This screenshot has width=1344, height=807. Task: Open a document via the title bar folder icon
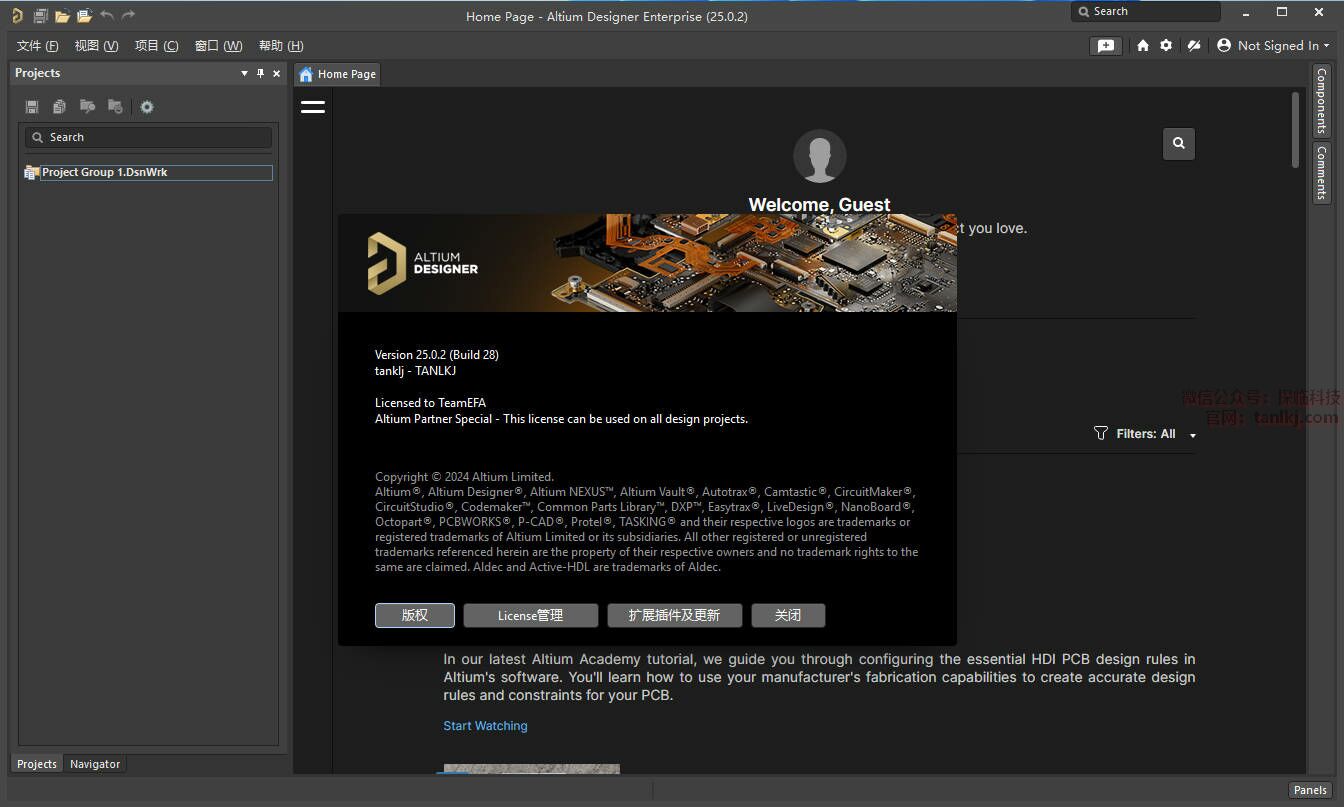click(62, 16)
